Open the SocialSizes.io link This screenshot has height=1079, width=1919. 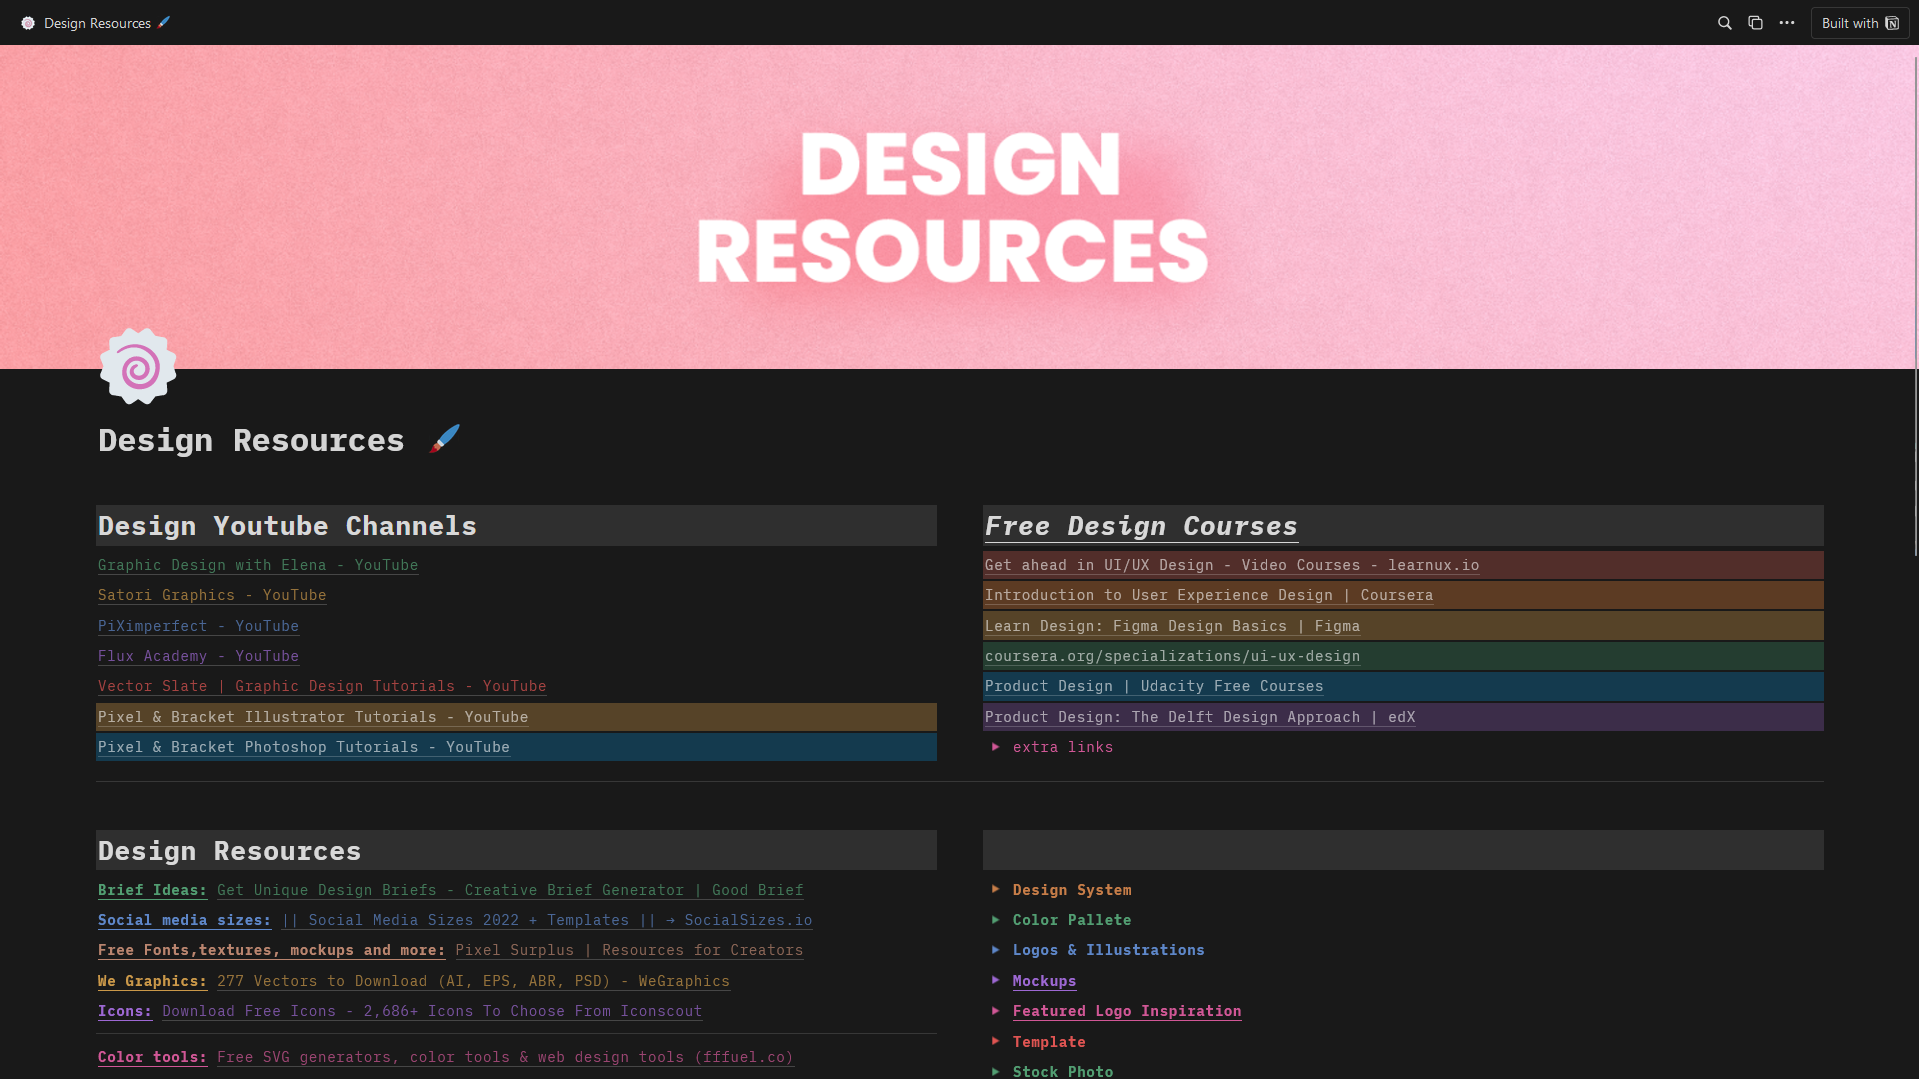pos(547,920)
